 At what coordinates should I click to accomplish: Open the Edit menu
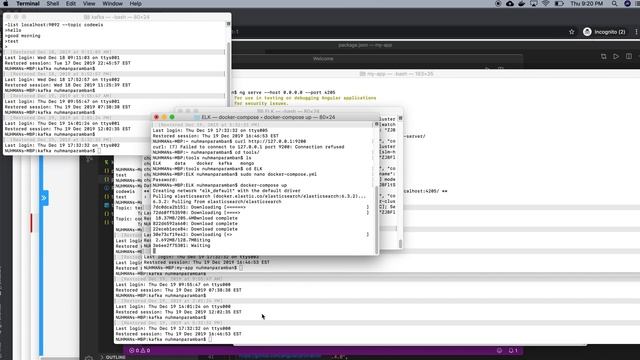71,4
